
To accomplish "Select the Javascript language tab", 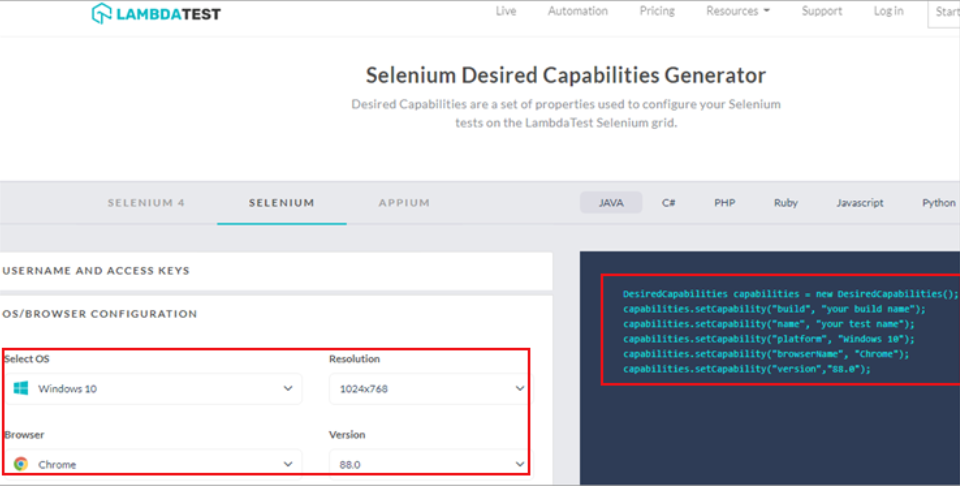I will coord(860,203).
